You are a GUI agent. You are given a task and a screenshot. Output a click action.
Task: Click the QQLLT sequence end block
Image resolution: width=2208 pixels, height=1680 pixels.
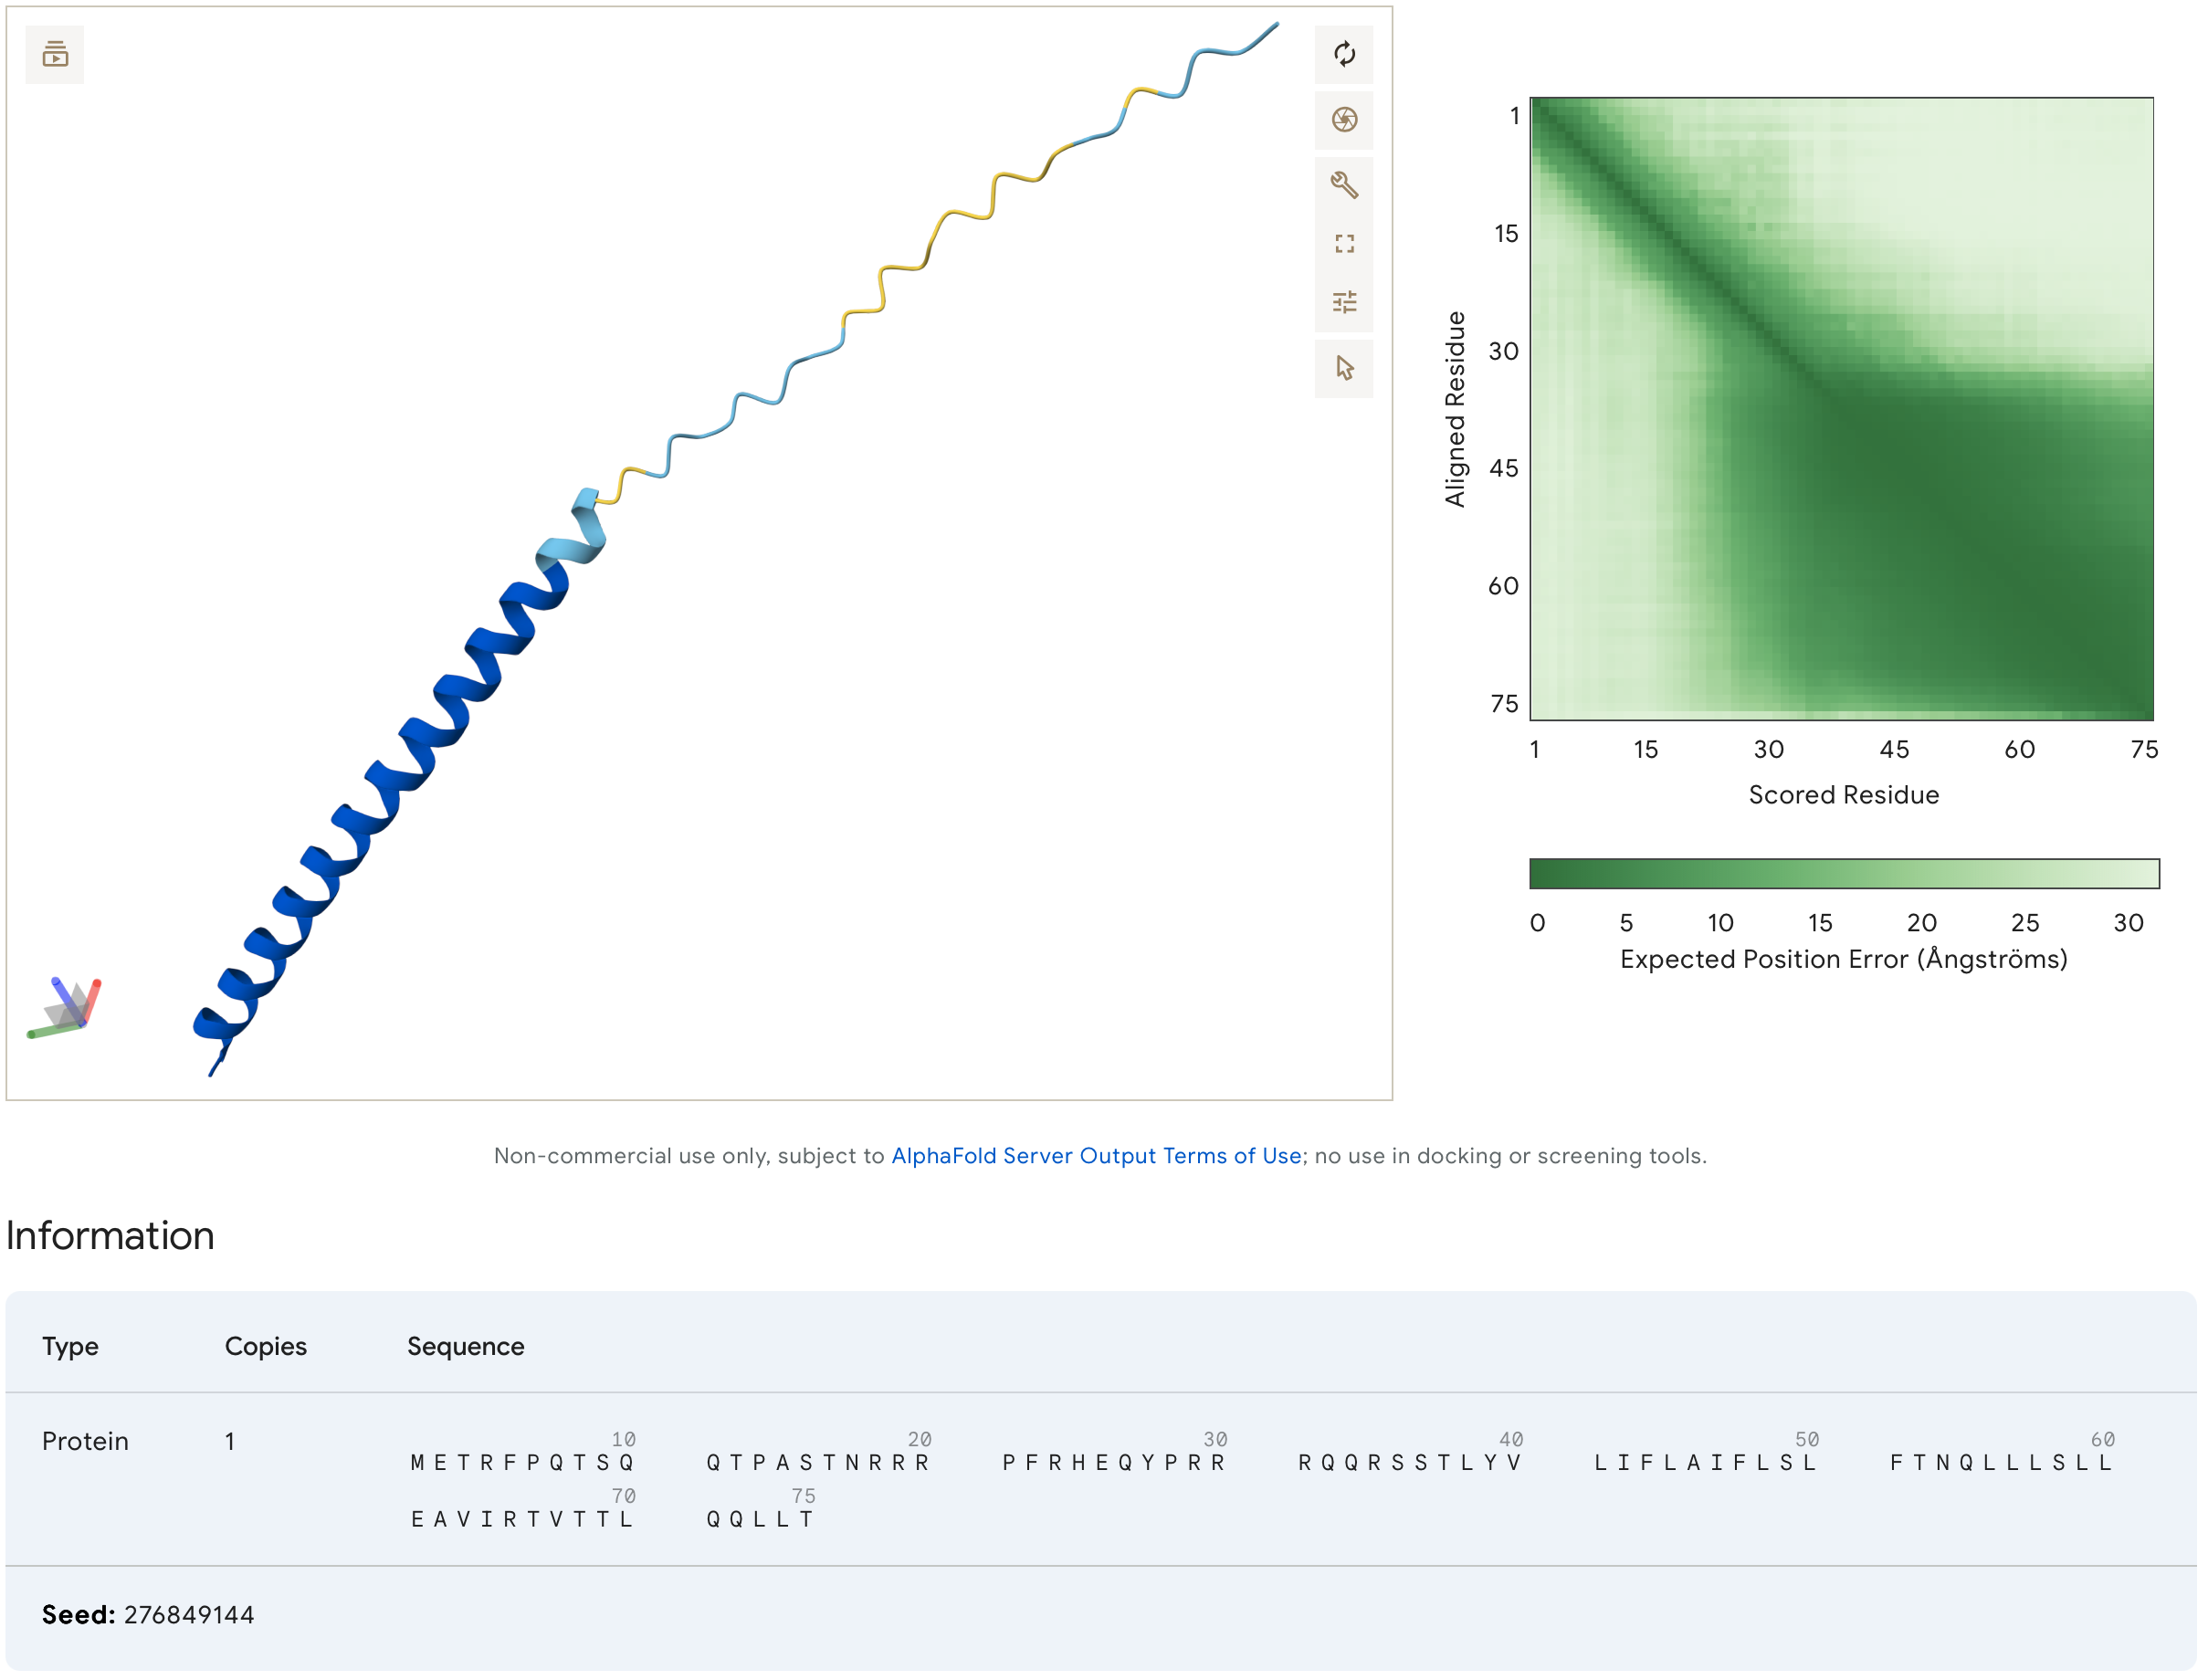click(x=760, y=1520)
